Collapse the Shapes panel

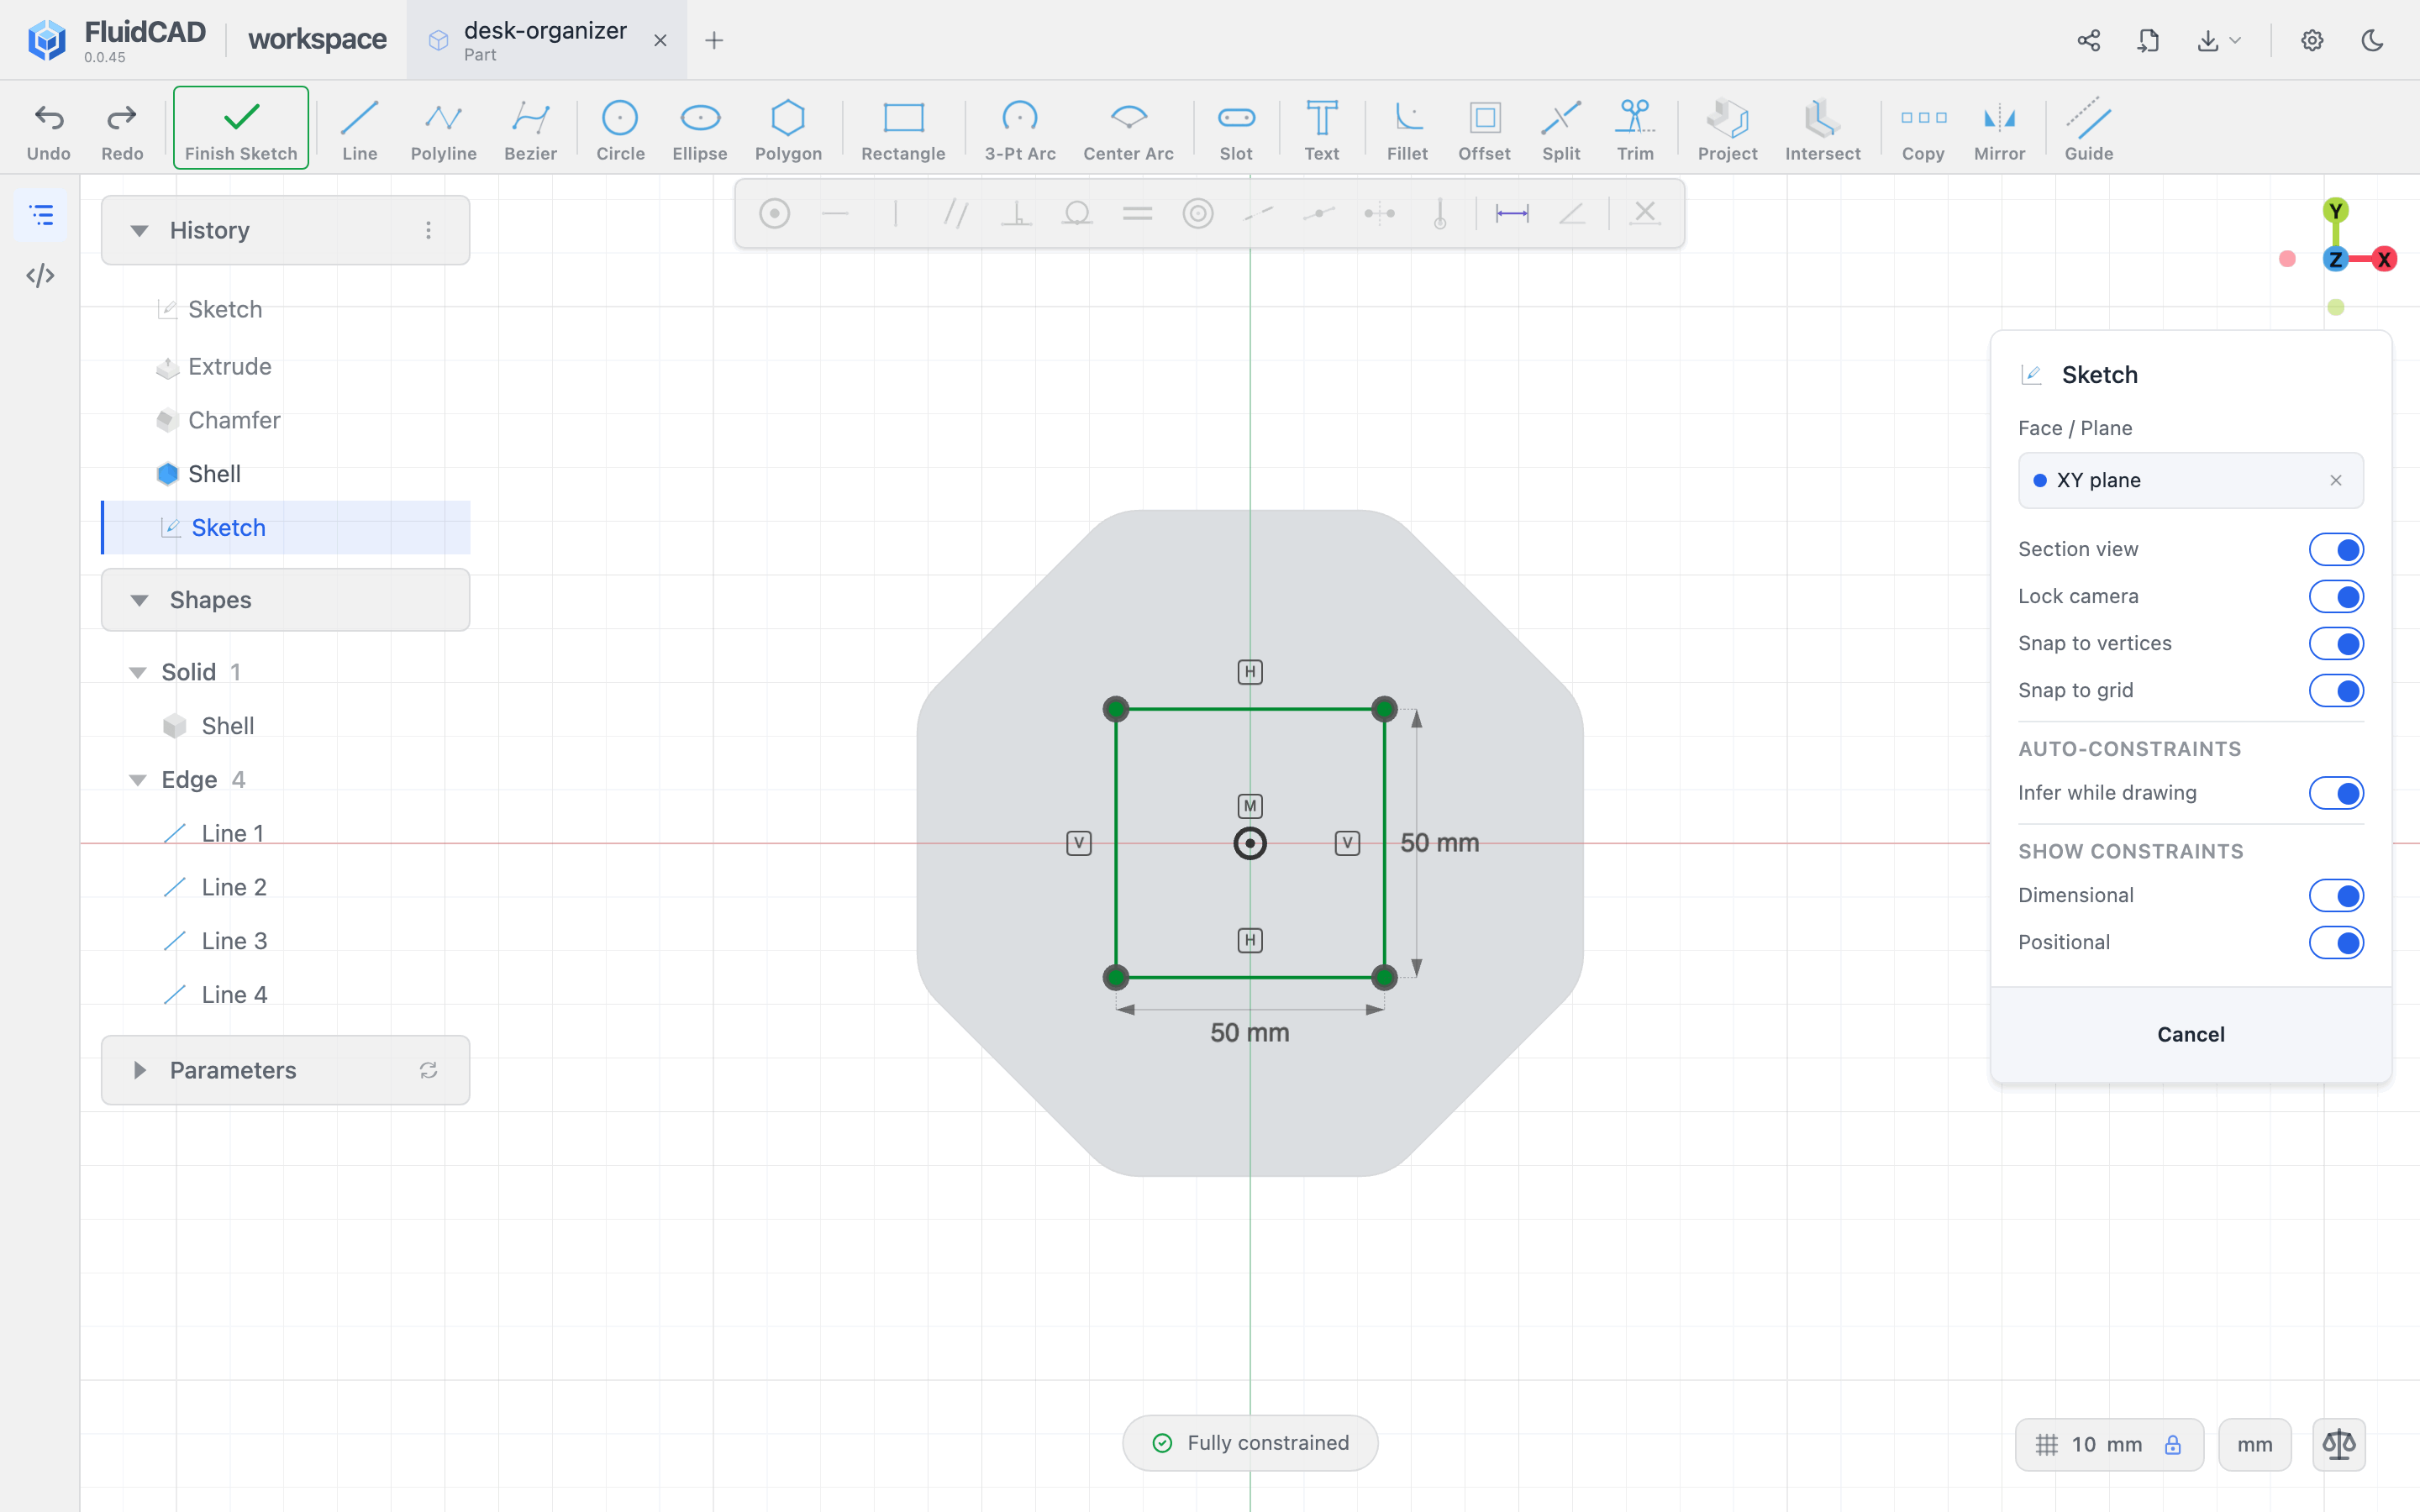[x=139, y=600]
